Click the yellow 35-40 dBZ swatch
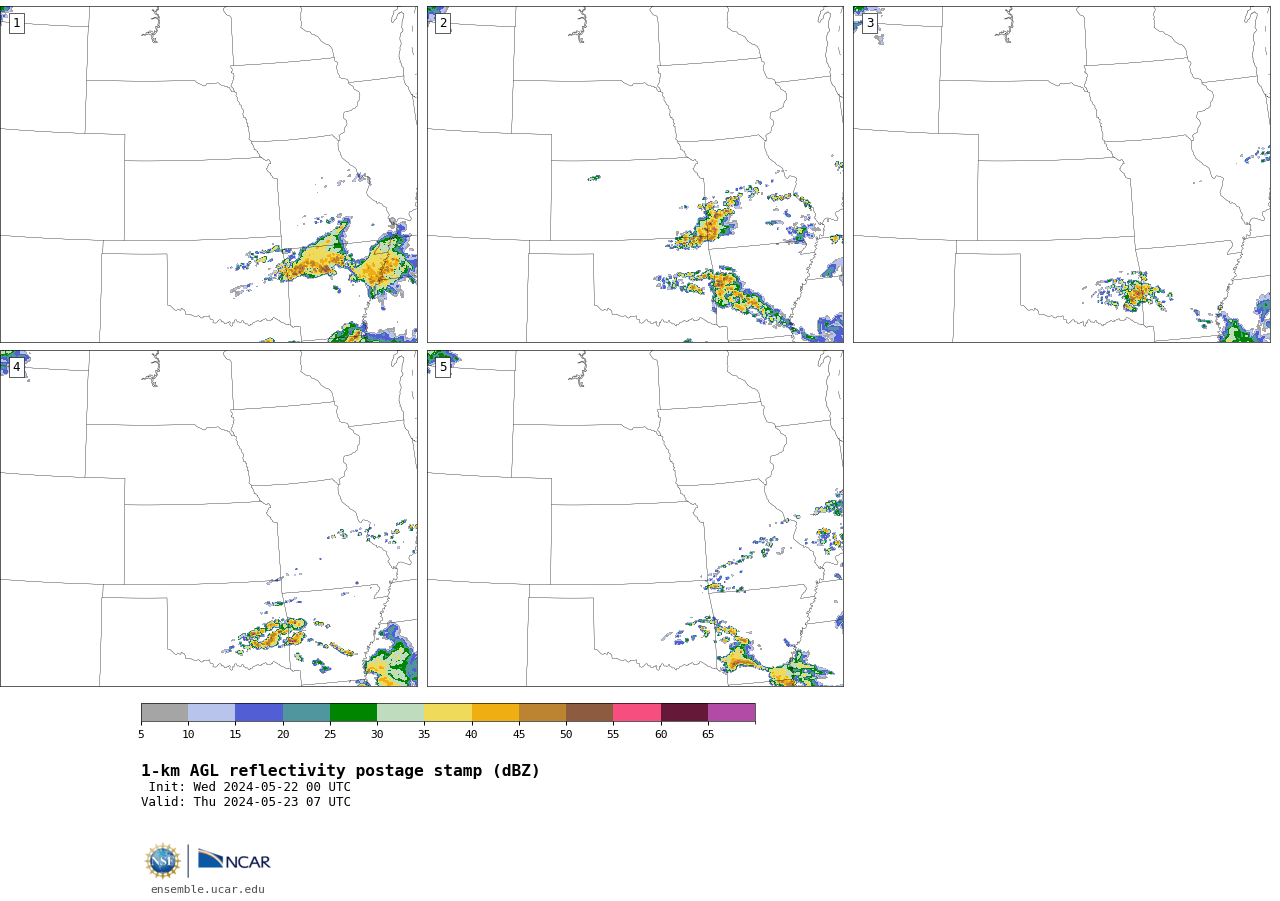Screen dimensions: 1280x901 [448, 712]
